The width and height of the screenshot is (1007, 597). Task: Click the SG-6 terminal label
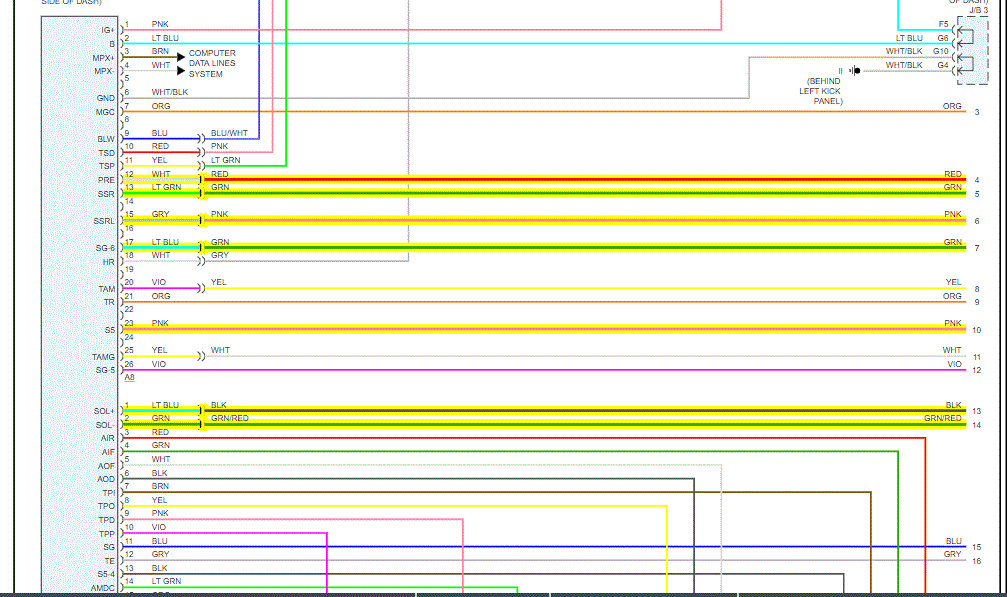point(105,248)
